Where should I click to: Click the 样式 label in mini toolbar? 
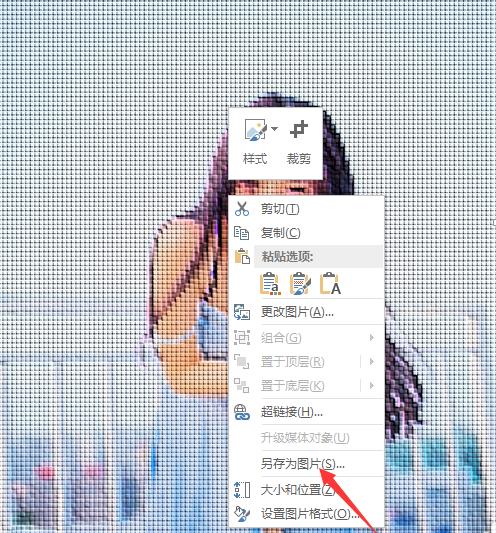coord(255,159)
